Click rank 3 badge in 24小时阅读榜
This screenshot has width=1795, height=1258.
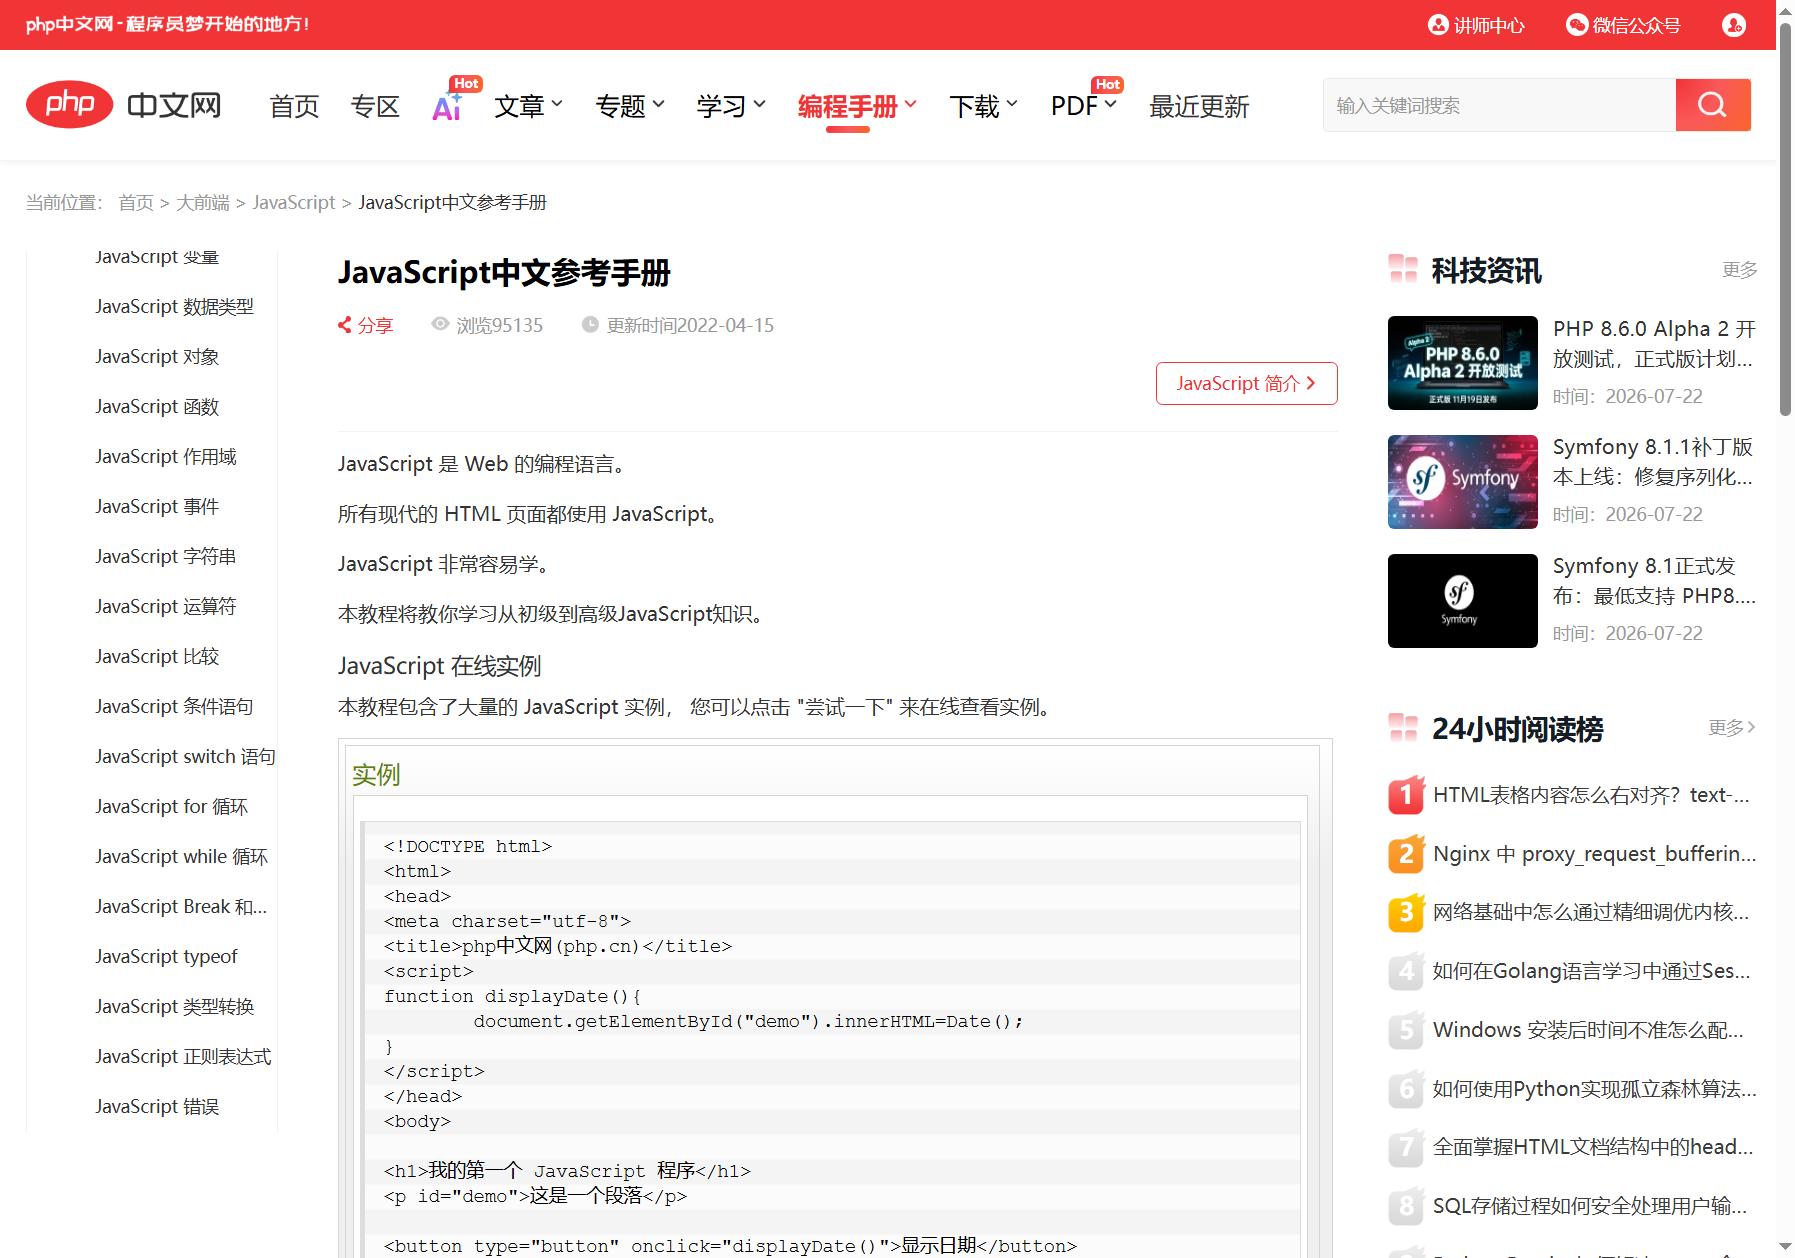click(1406, 912)
